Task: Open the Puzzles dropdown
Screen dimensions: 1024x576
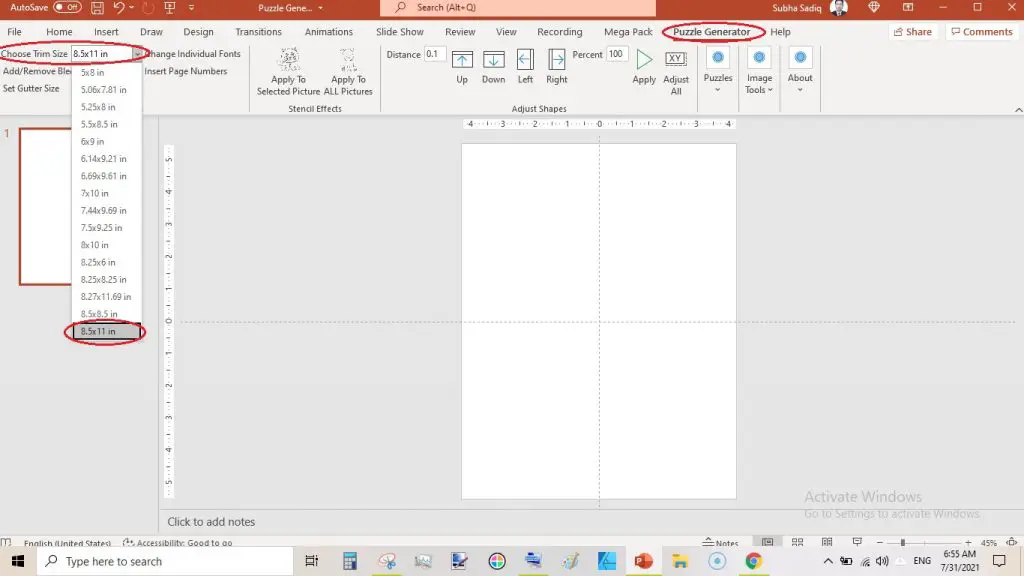Action: coord(718,71)
